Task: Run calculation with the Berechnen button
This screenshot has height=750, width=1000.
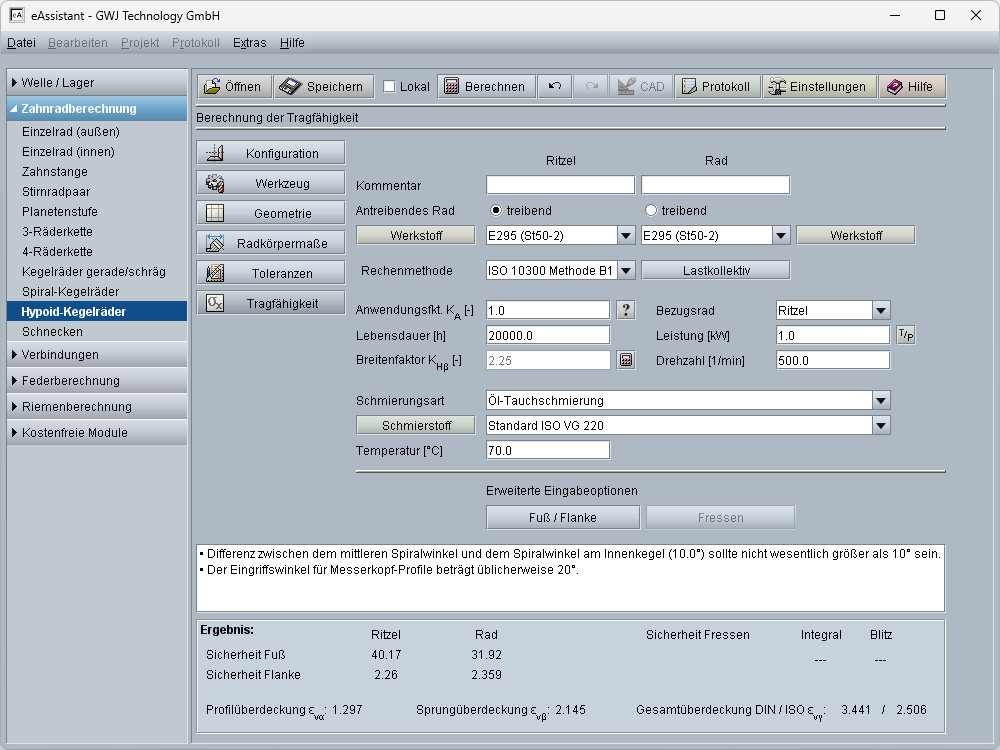Action: 485,86
